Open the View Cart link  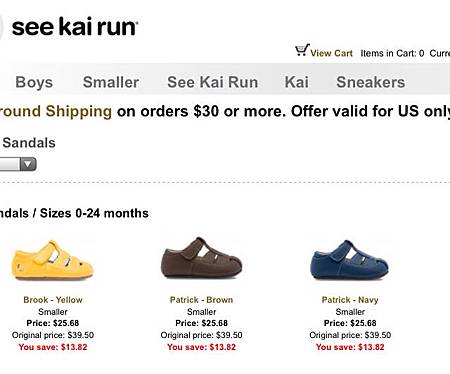pyautogui.click(x=331, y=53)
